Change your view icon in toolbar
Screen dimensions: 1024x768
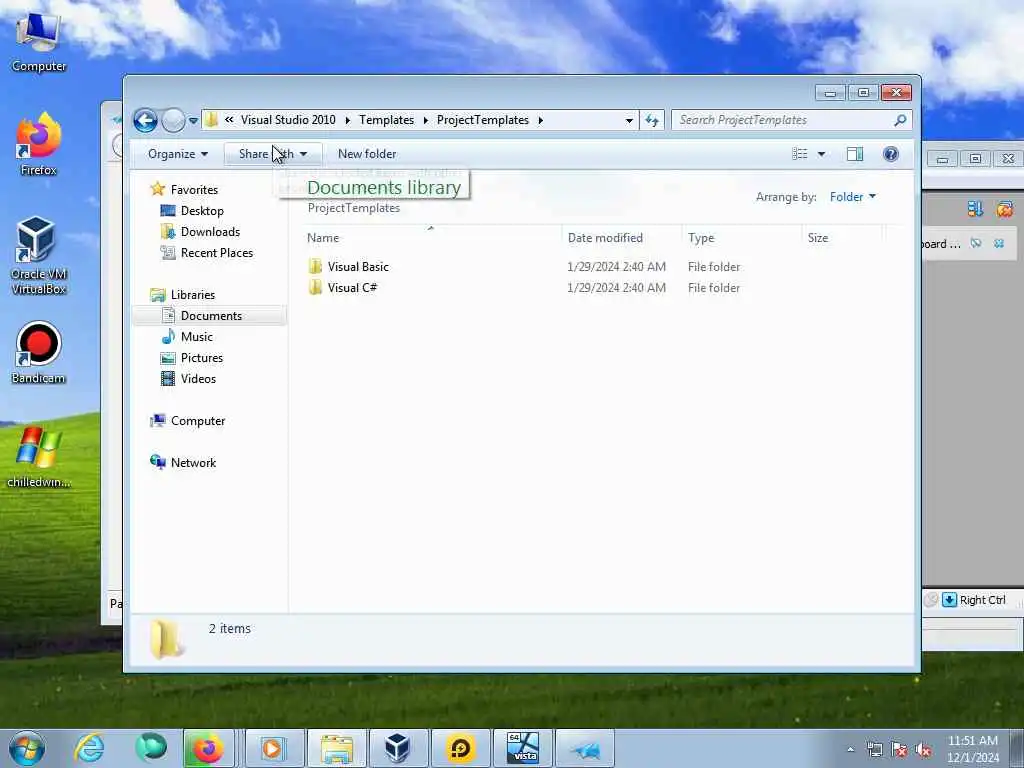(800, 154)
